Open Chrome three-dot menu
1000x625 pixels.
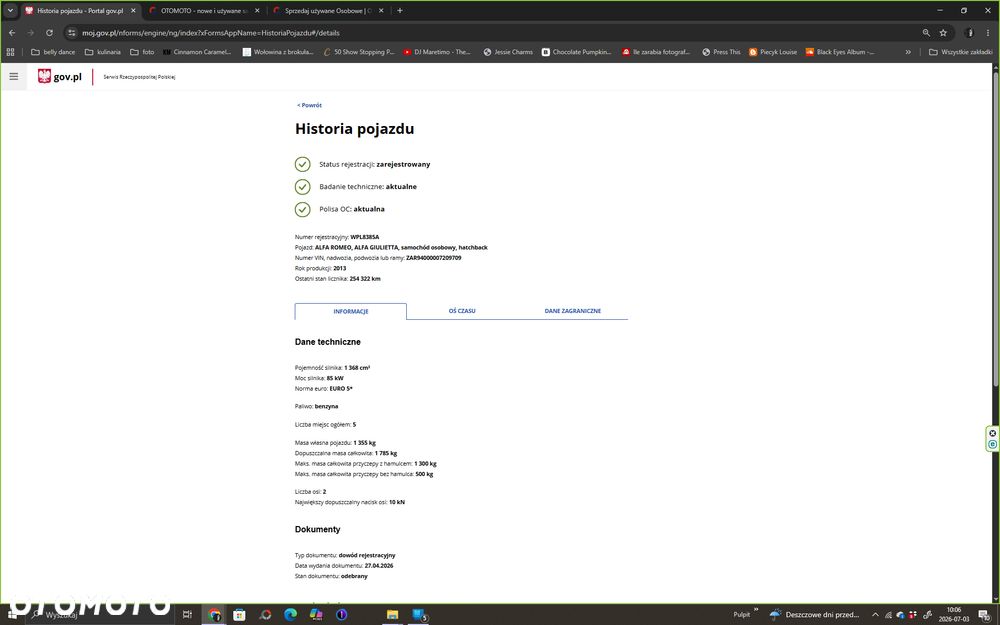click(x=987, y=33)
